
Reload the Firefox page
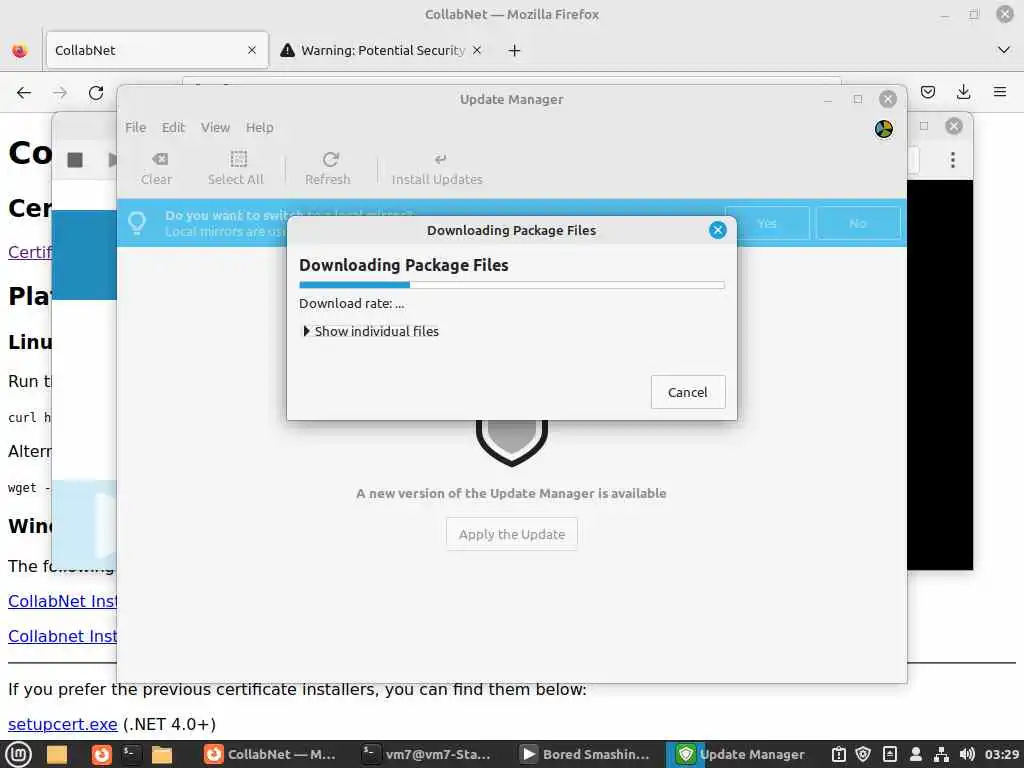[96, 93]
